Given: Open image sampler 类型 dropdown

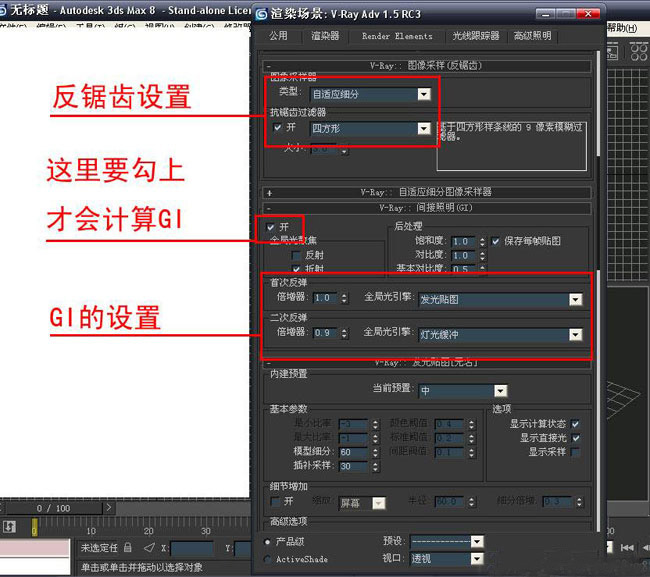Looking at the screenshot, I should click(424, 94).
